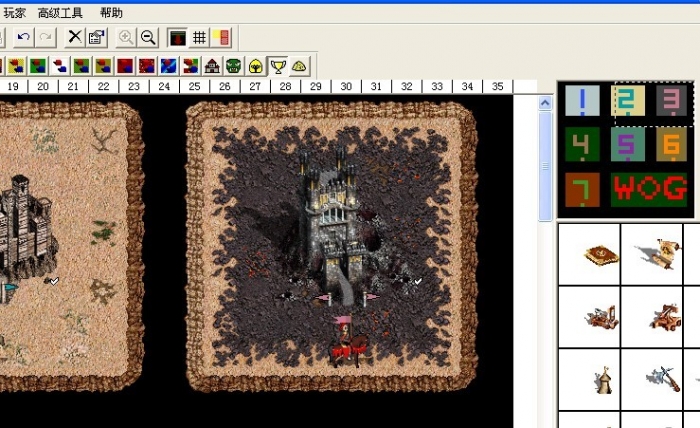Open the monsters palette green face icon

[x=234, y=66]
